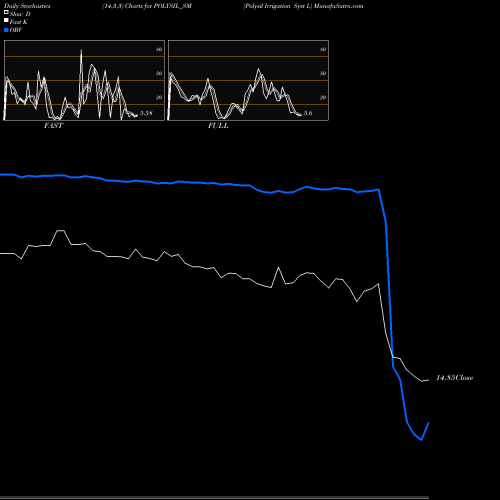Click the 80 axis label in FAST chart

pyautogui.click(x=159, y=49)
